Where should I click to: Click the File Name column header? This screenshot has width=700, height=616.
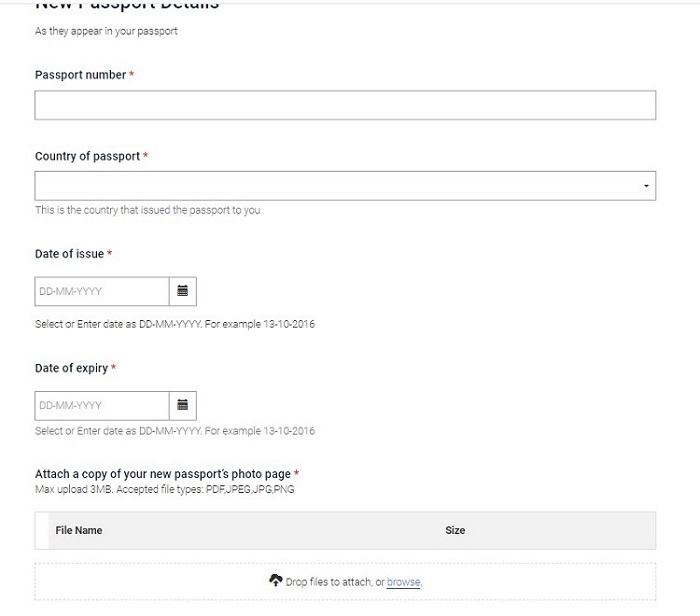[x=79, y=530]
